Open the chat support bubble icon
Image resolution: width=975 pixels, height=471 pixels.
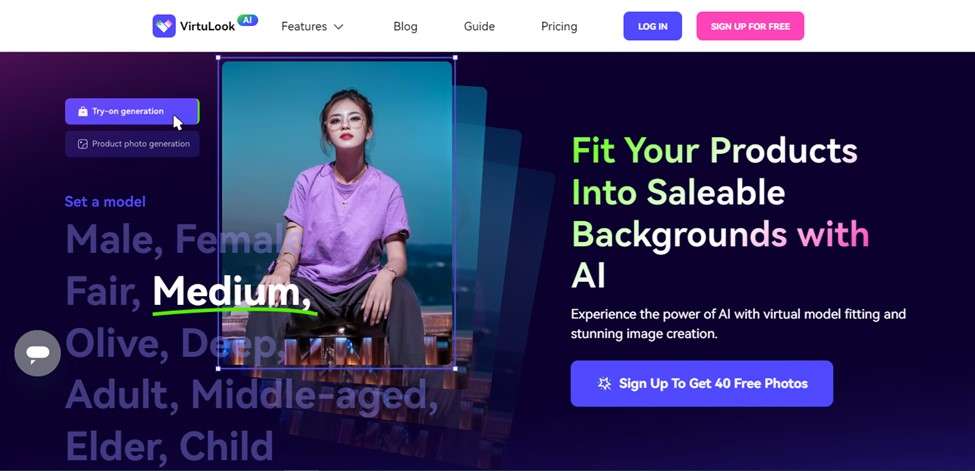[37, 353]
